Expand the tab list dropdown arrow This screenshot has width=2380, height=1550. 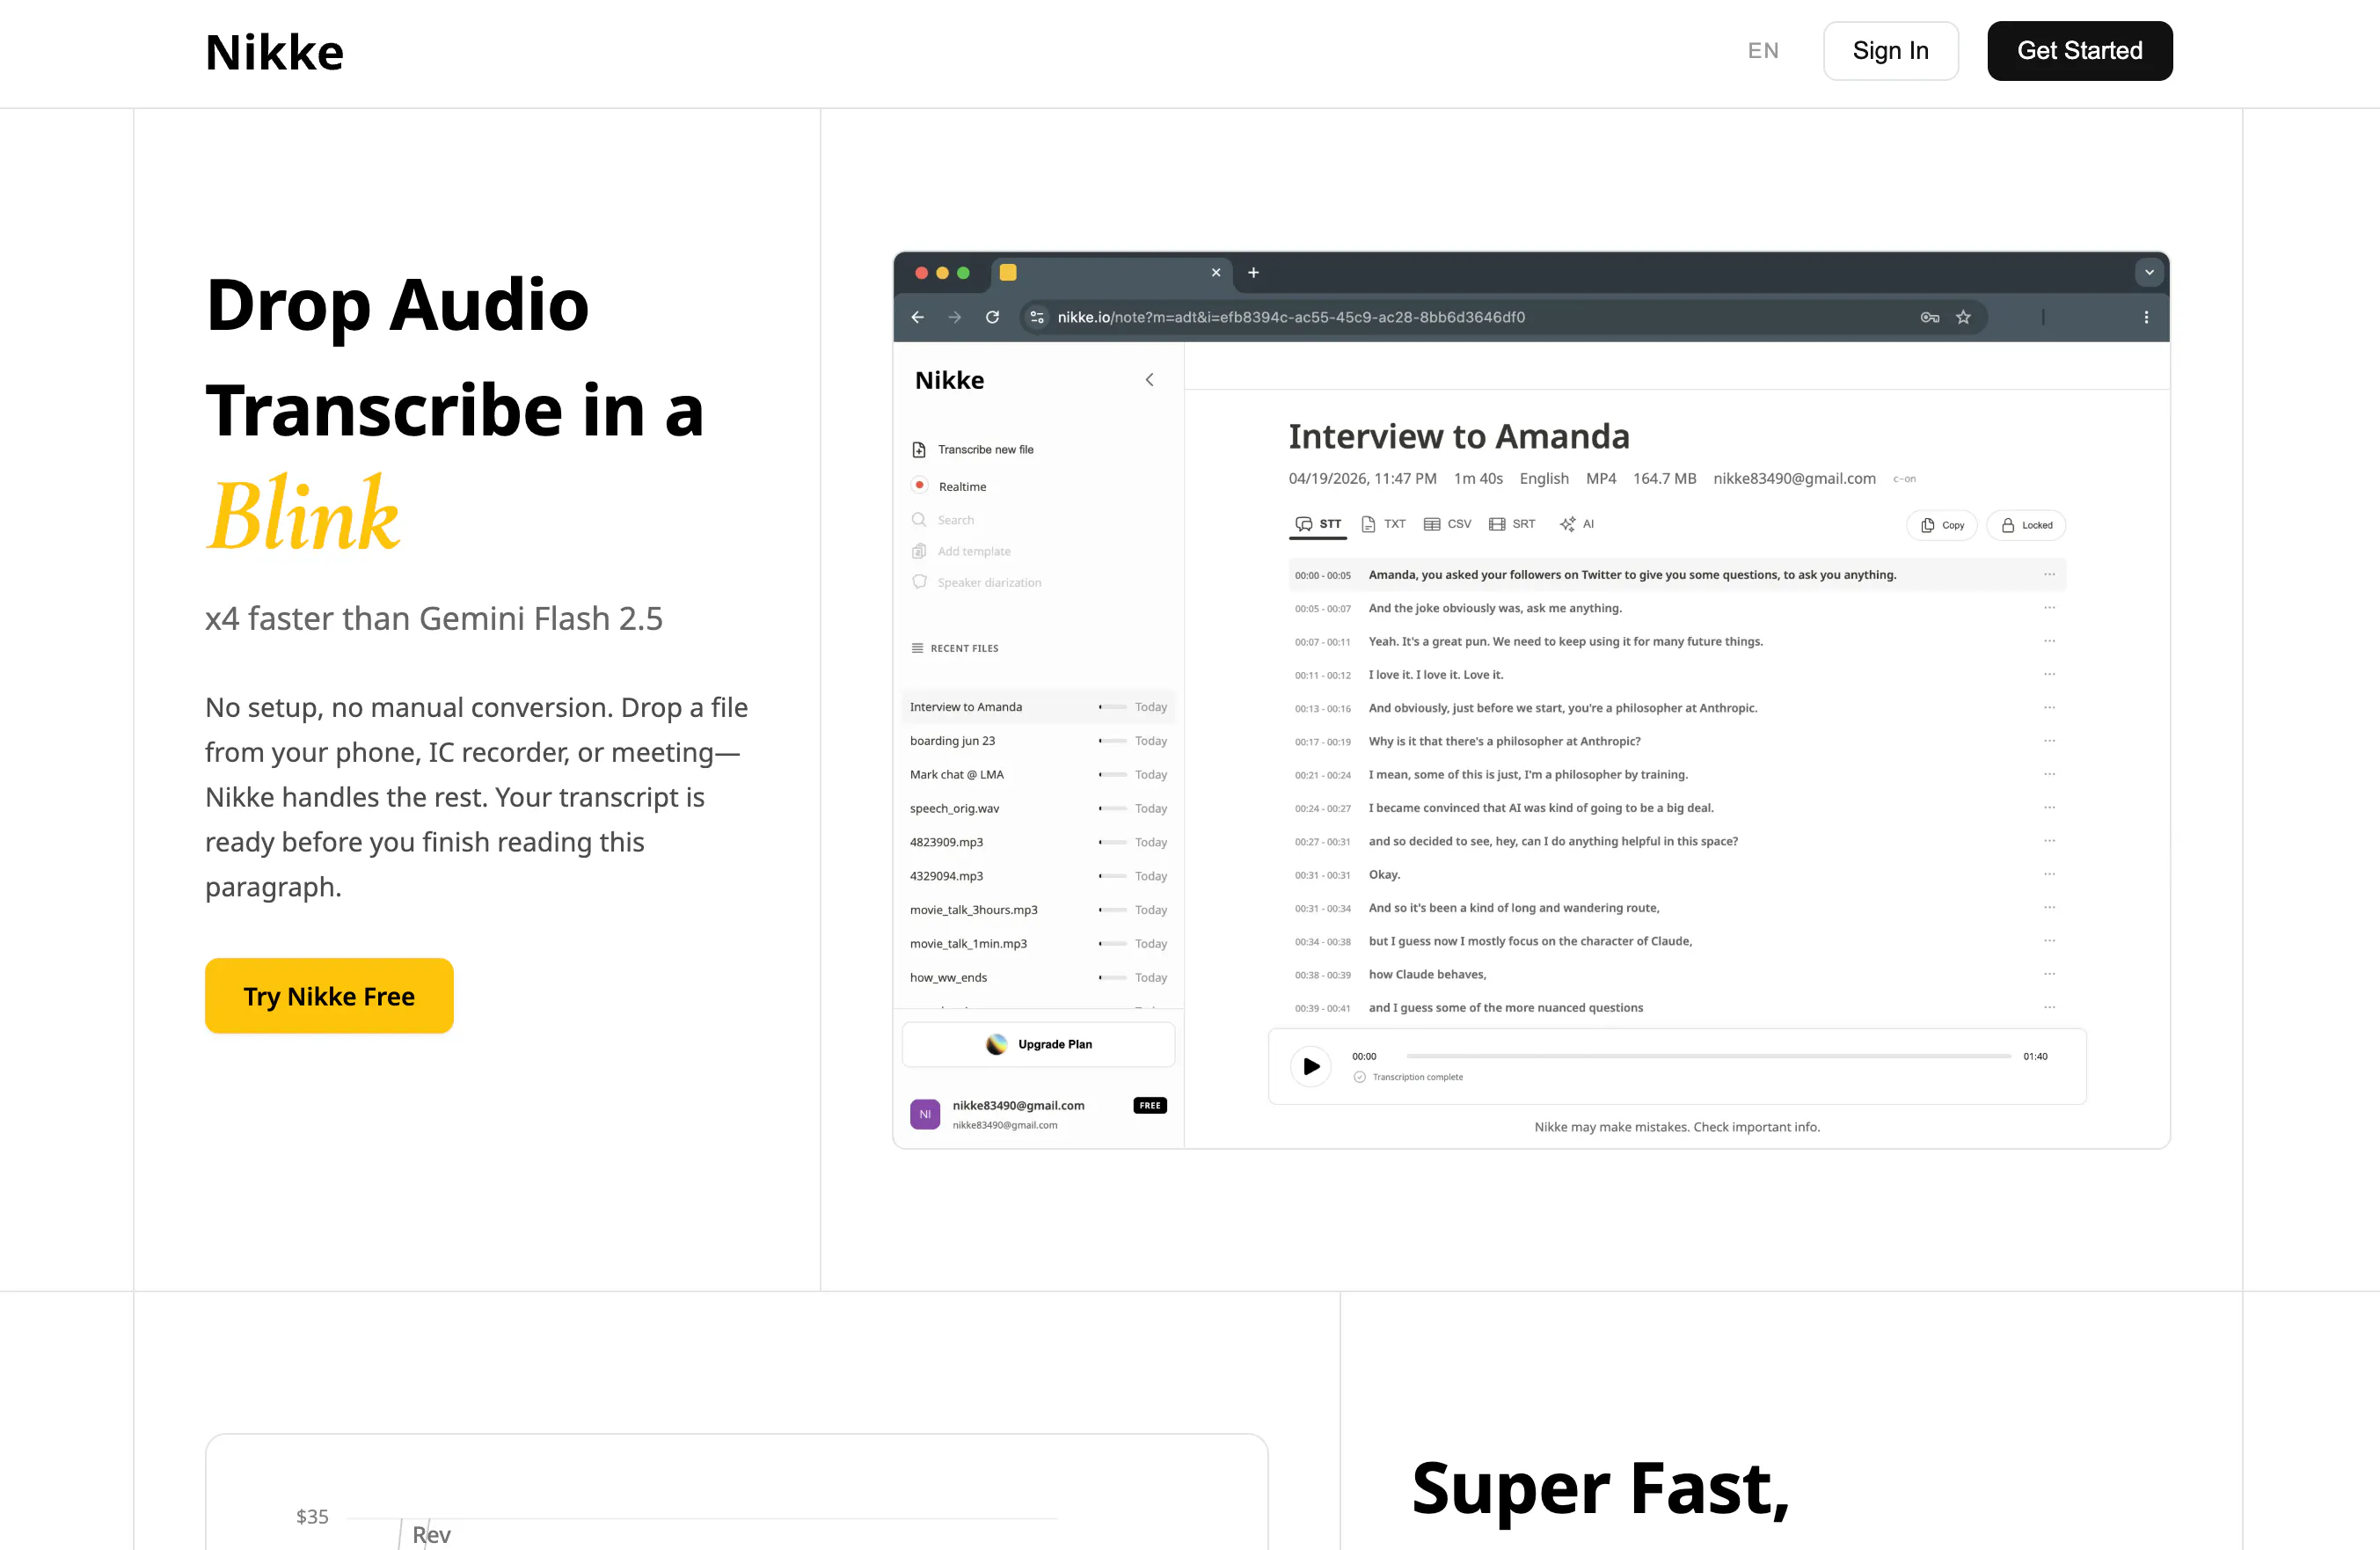(x=2149, y=272)
